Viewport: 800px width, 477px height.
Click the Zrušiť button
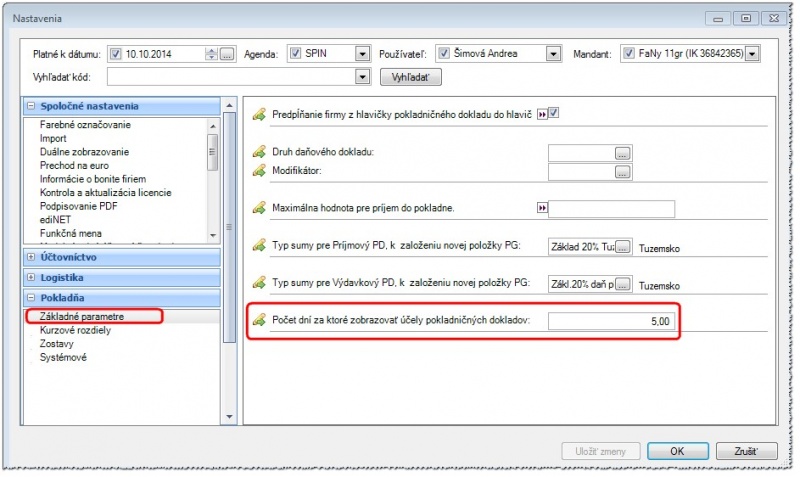click(746, 451)
